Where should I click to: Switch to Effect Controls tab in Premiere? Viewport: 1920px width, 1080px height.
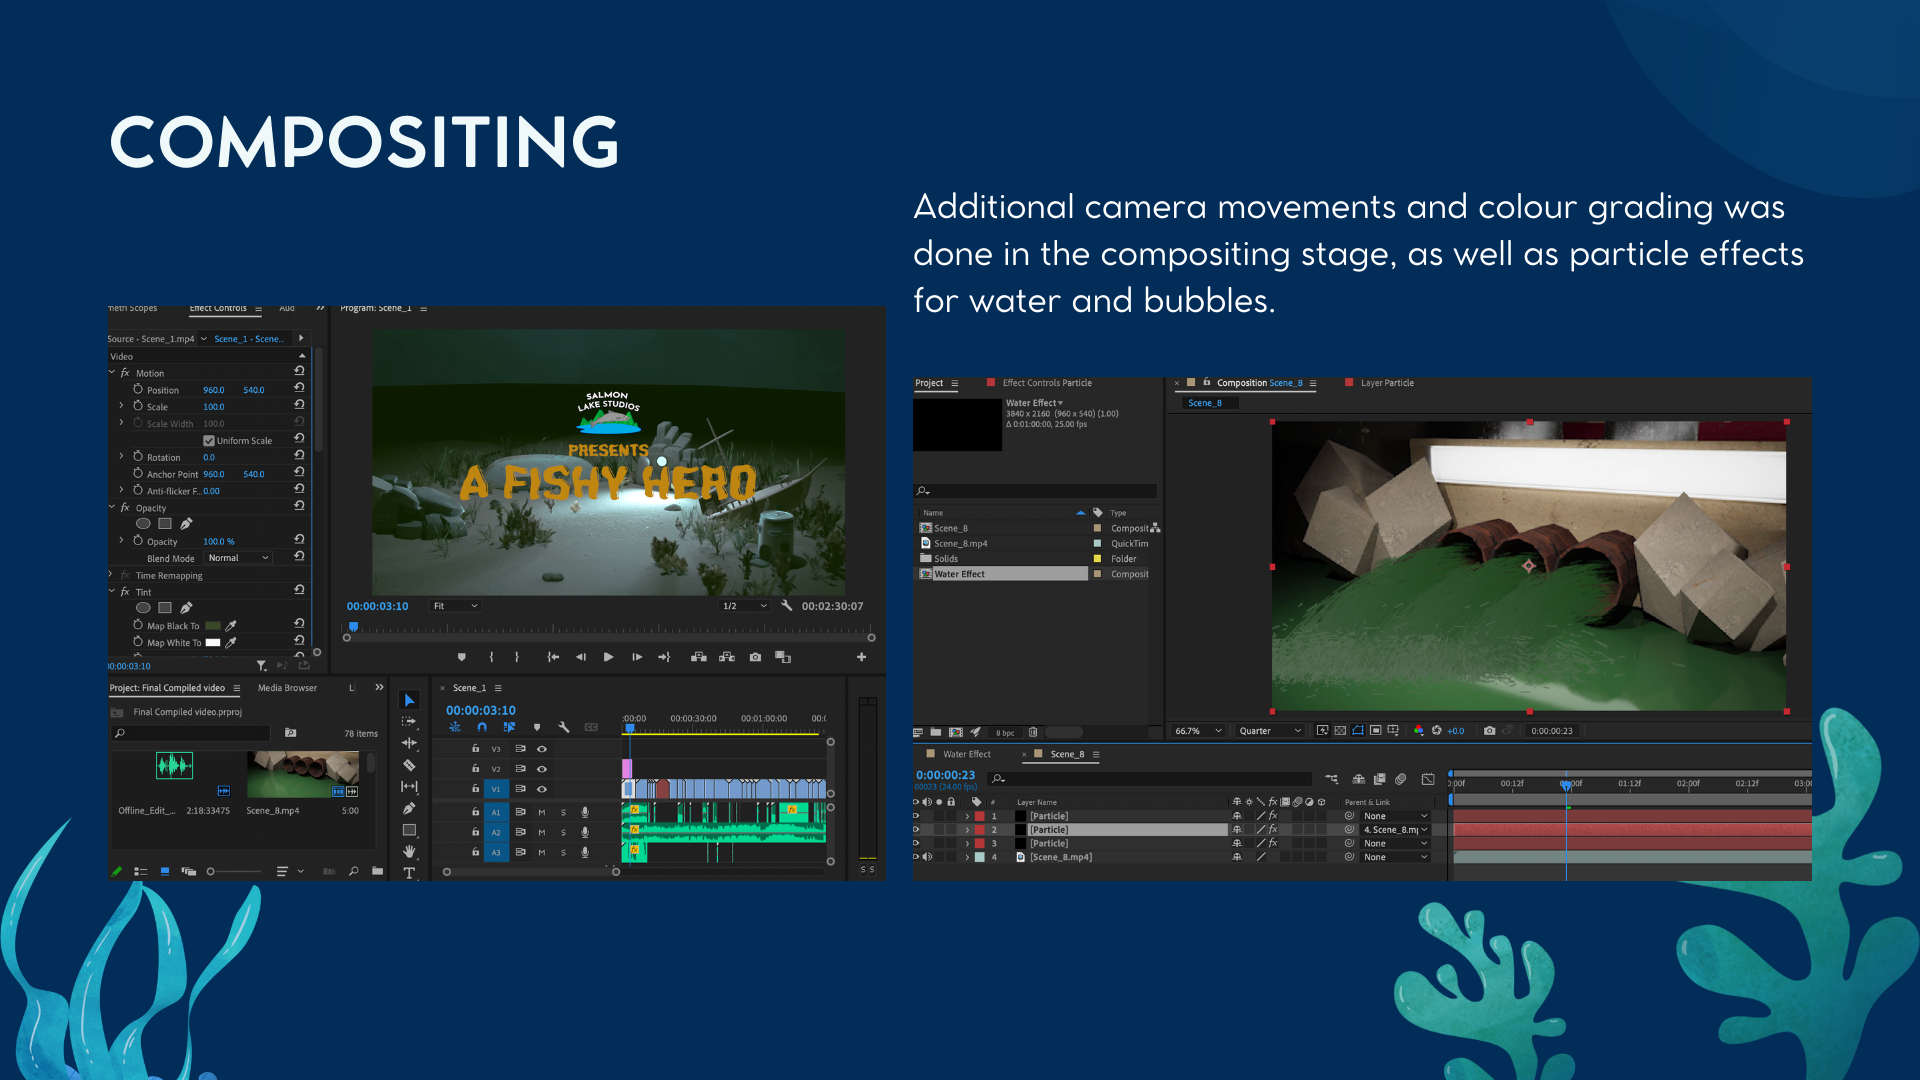(218, 308)
